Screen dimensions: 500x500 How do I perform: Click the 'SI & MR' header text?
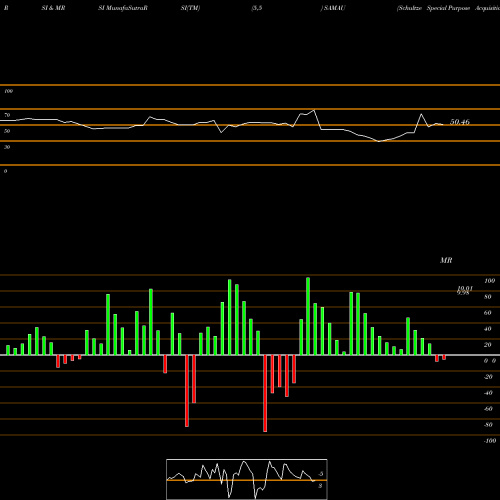[53, 8]
